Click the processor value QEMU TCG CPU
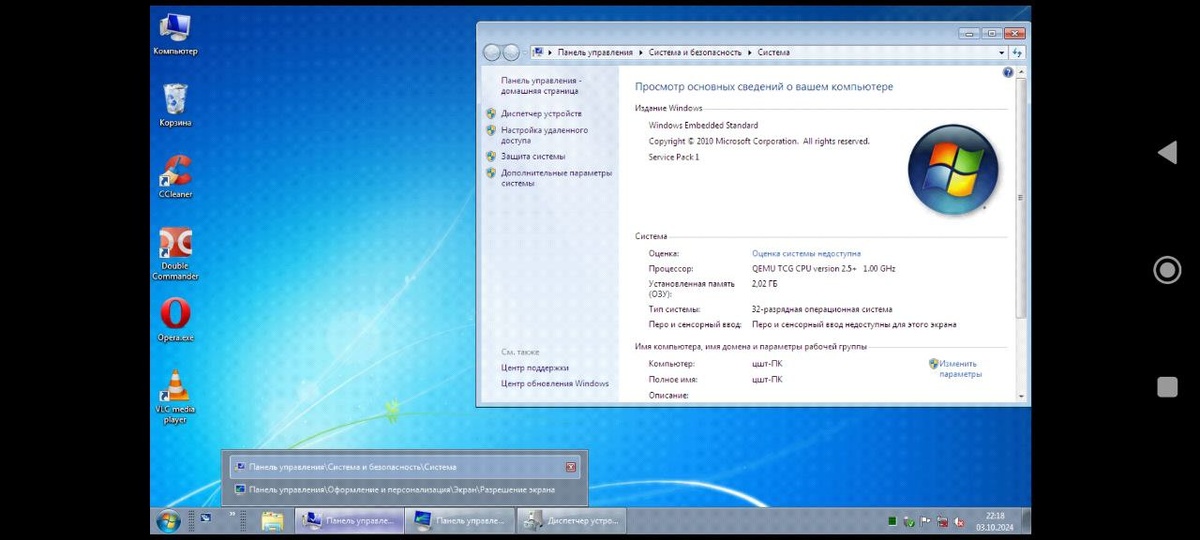Viewport: 1200px width, 540px height. point(823,269)
